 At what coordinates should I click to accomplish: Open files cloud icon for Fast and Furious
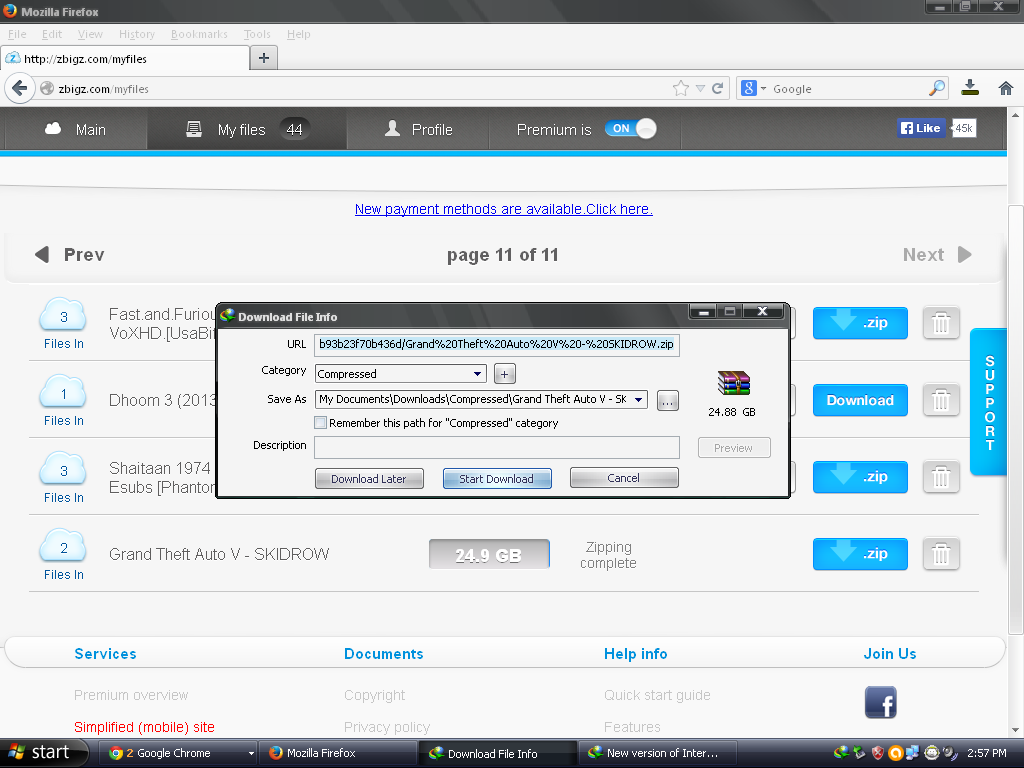point(63,315)
